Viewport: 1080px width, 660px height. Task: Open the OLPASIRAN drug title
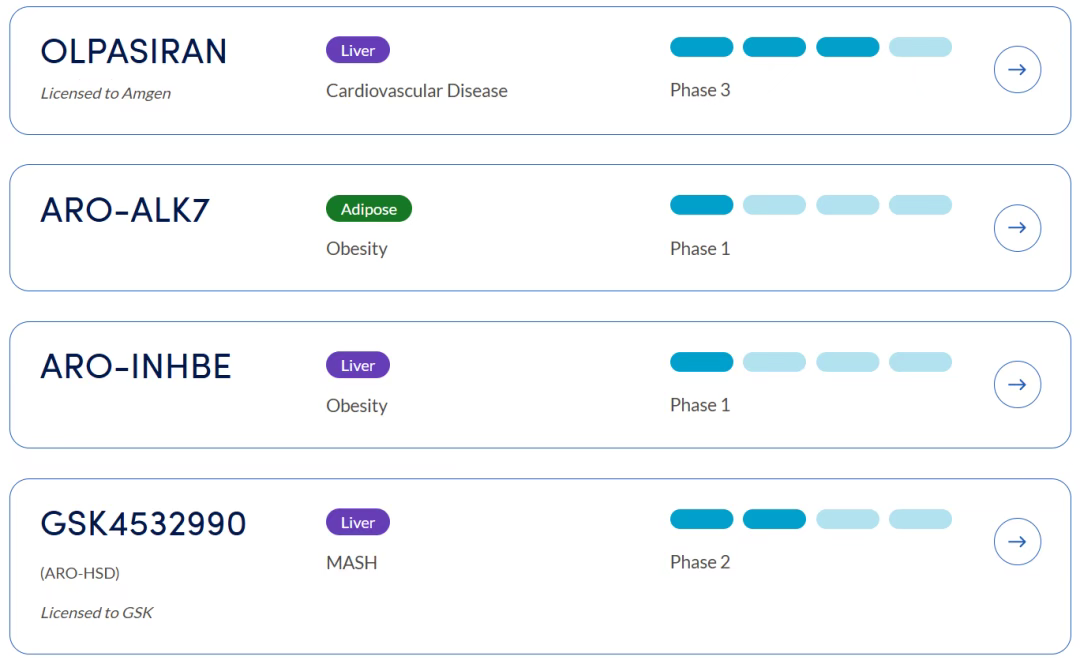click(x=133, y=52)
